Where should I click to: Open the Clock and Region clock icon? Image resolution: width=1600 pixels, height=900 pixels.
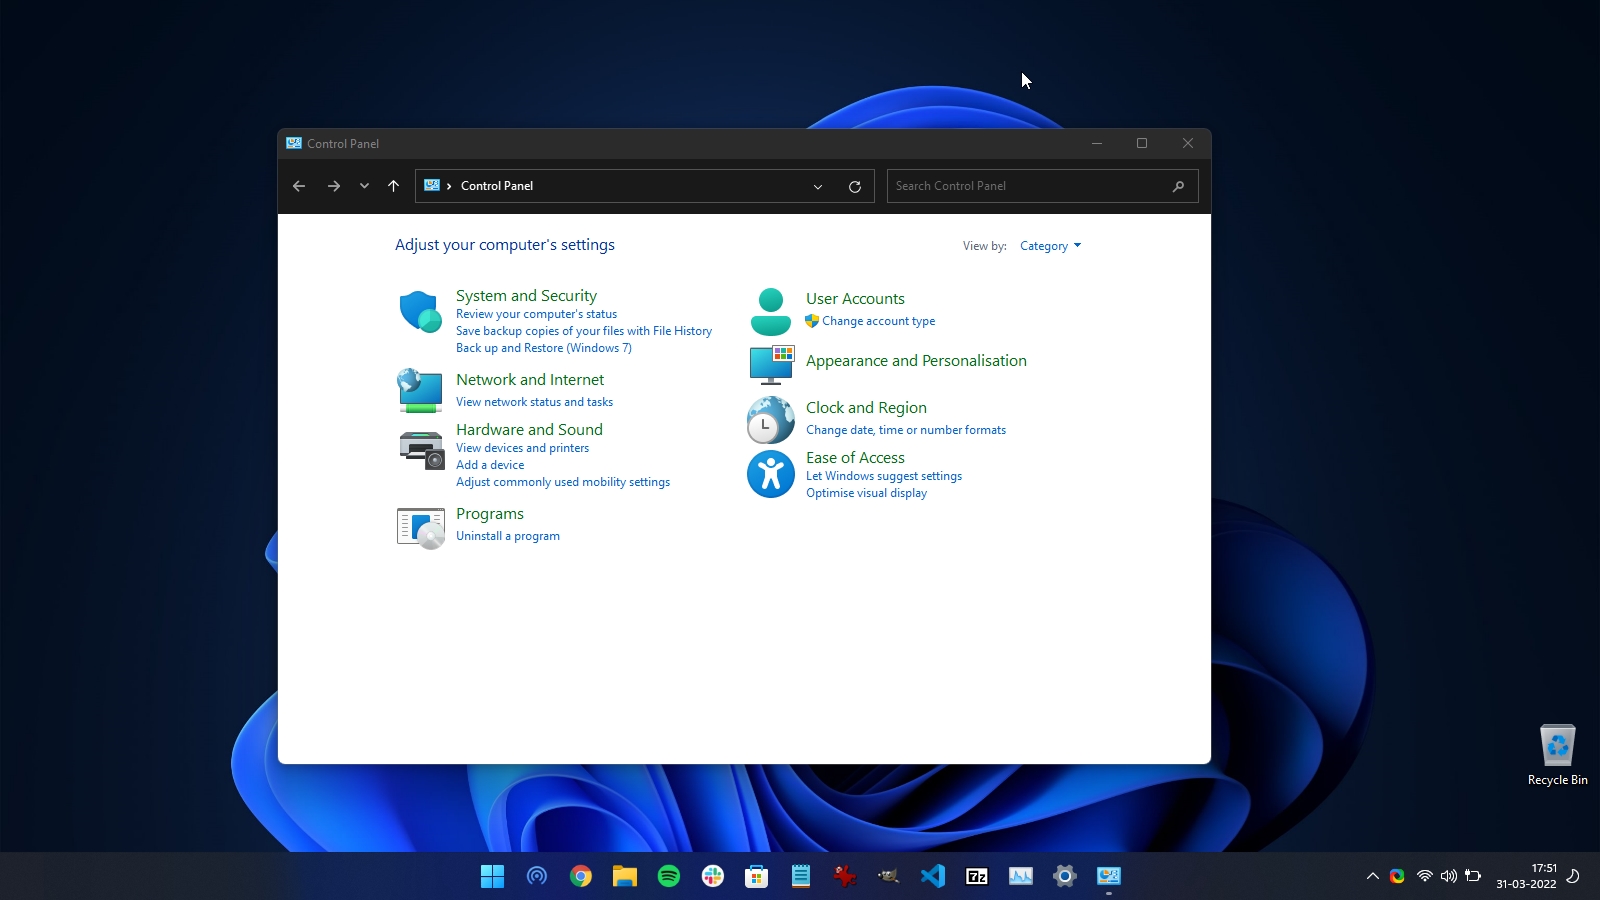[x=770, y=420]
